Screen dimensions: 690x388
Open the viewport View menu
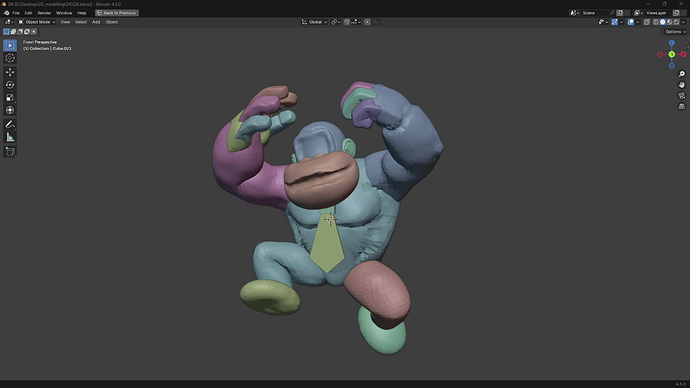65,22
